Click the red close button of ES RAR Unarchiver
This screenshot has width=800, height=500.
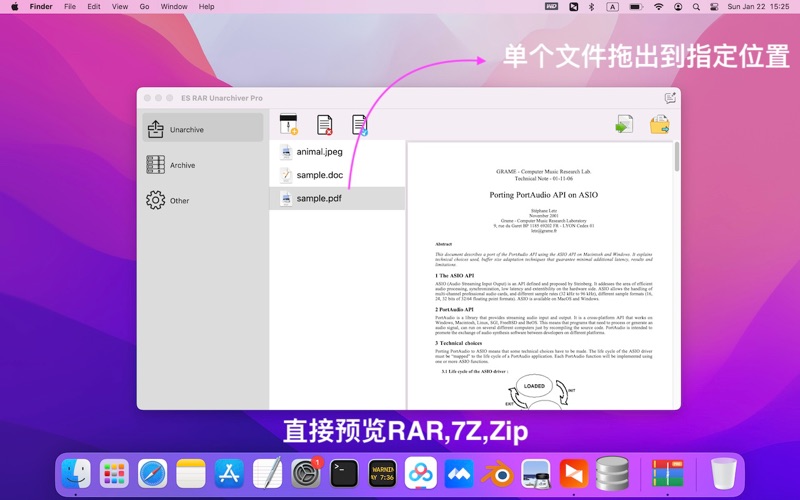coord(147,98)
